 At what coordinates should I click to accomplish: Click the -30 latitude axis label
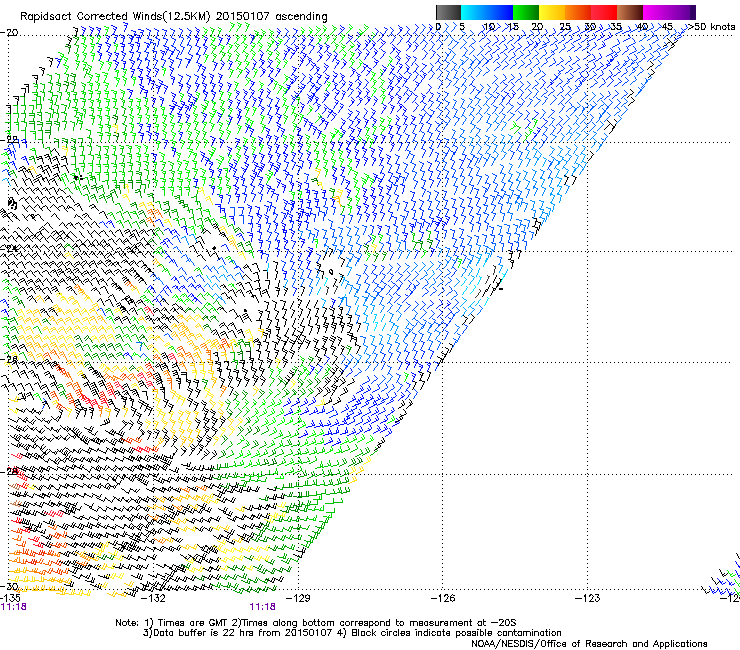9,586
